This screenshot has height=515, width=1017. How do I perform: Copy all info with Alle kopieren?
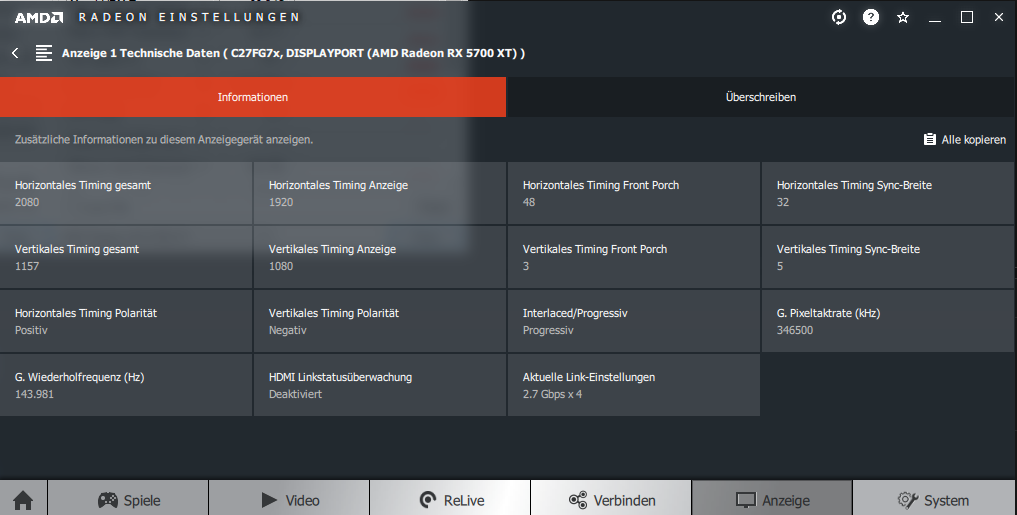[x=964, y=139]
